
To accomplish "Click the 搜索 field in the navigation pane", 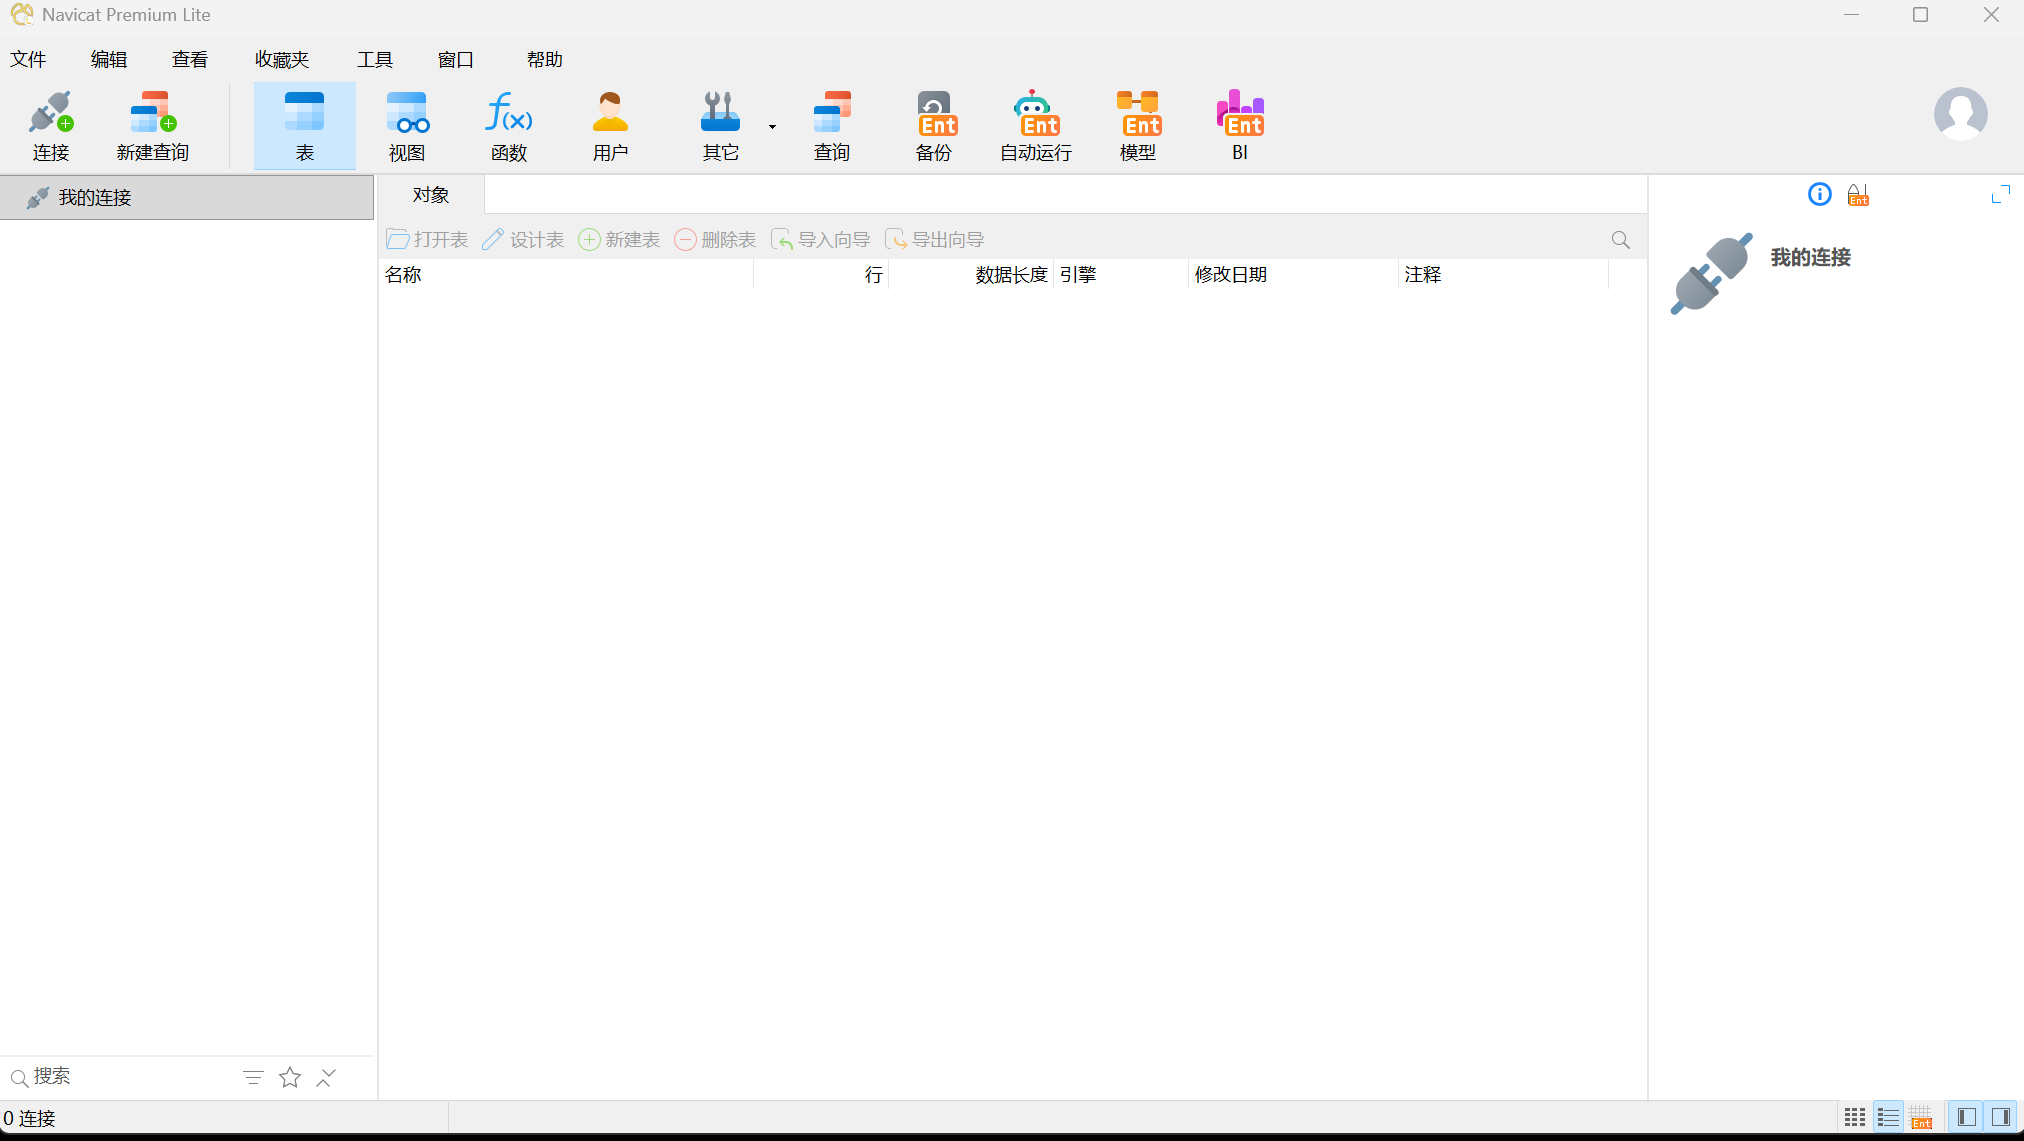I will [120, 1077].
